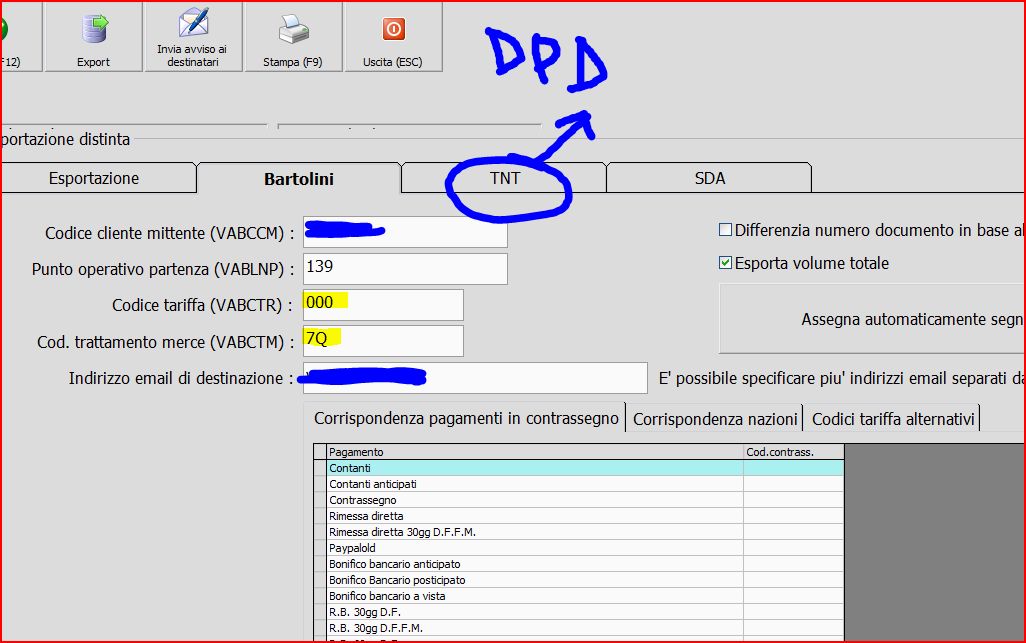Image resolution: width=1026 pixels, height=643 pixels.
Task: Click the Cod.contrass. column header
Action: point(794,452)
